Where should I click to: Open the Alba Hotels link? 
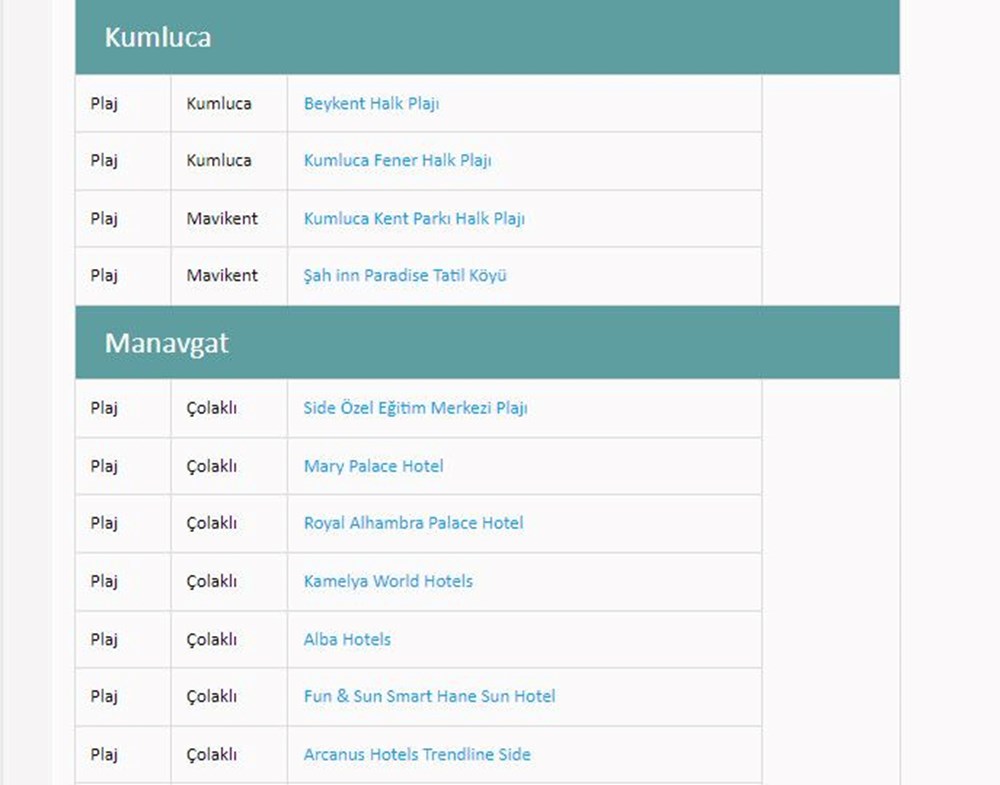347,640
